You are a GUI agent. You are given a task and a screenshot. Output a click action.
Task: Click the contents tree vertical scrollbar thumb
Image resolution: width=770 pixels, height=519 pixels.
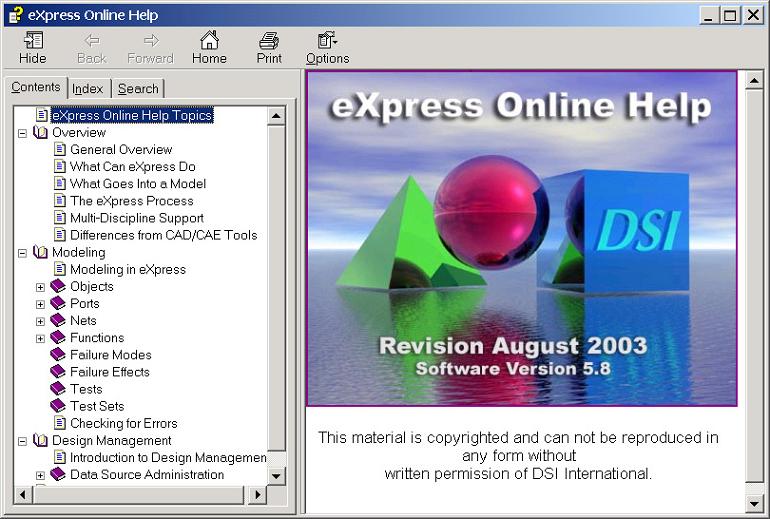(276, 288)
